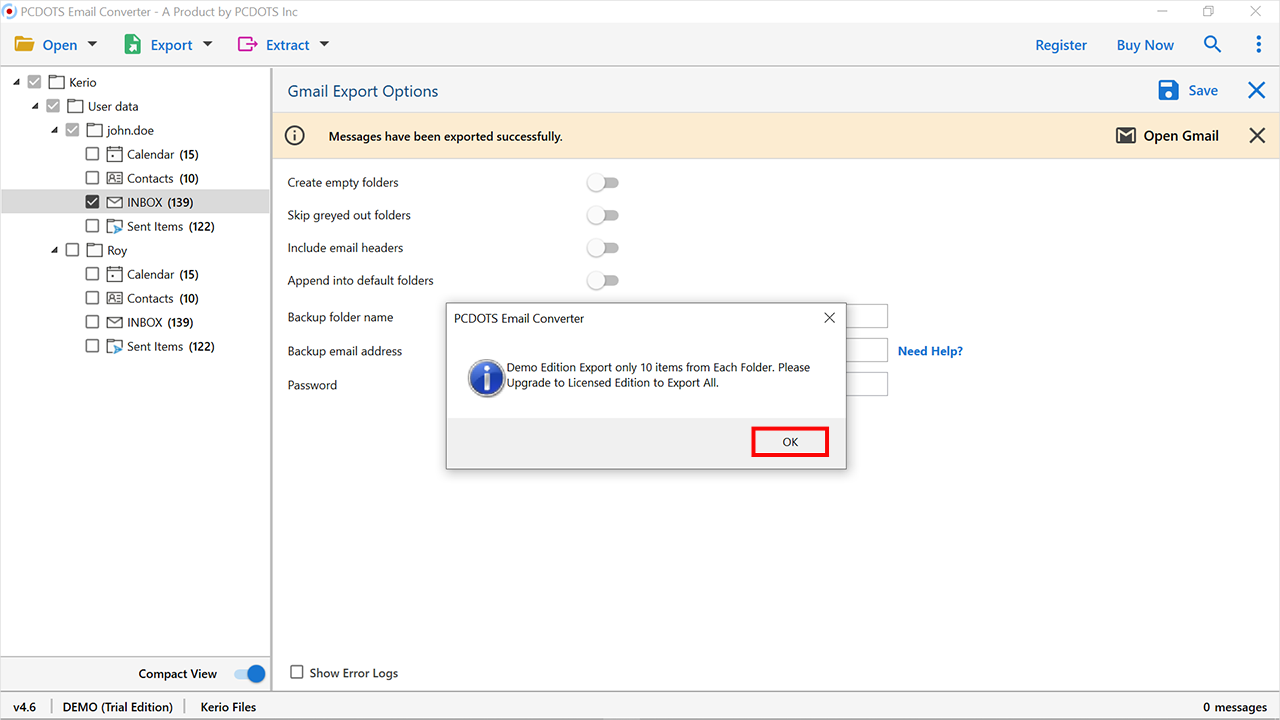Click john.doe INBOX envelope icon
This screenshot has width=1280, height=720.
tap(115, 202)
